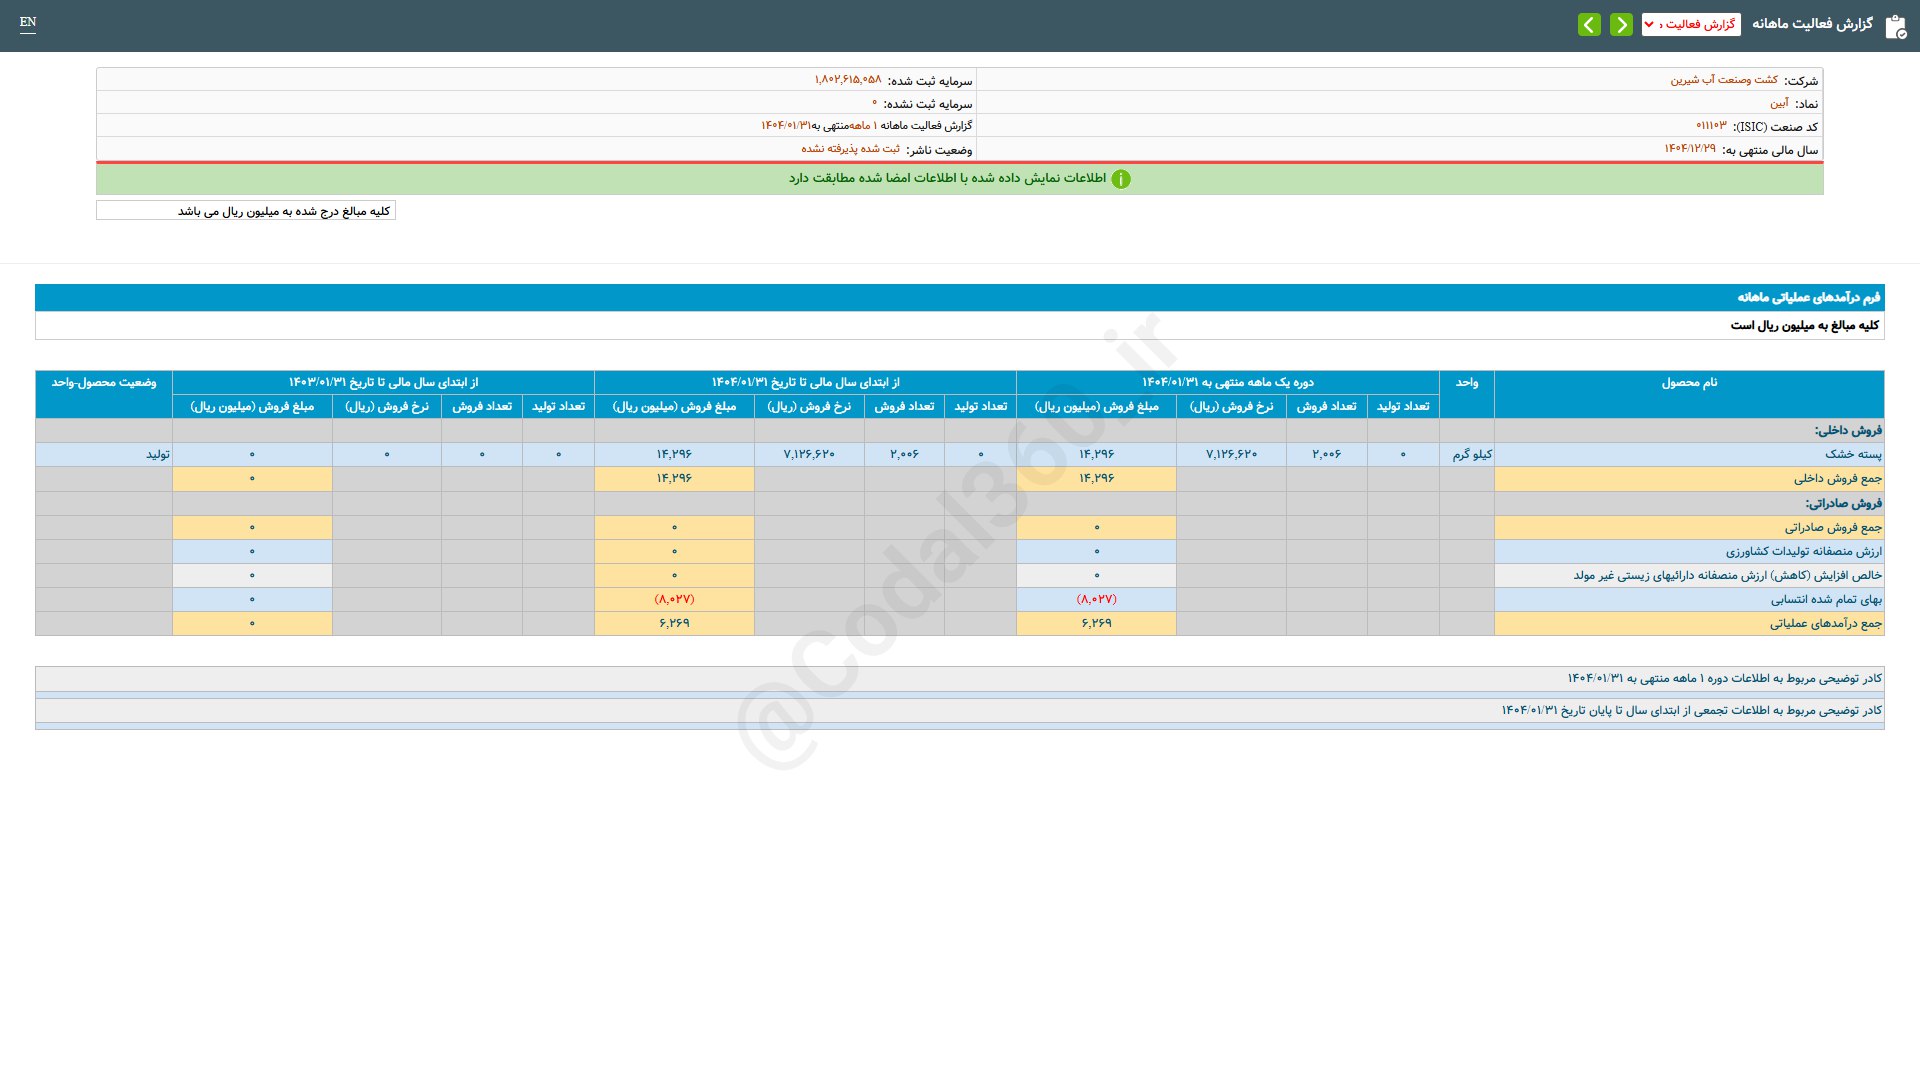Switch language with the EN link
This screenshot has width=1920, height=1080.
(28, 22)
